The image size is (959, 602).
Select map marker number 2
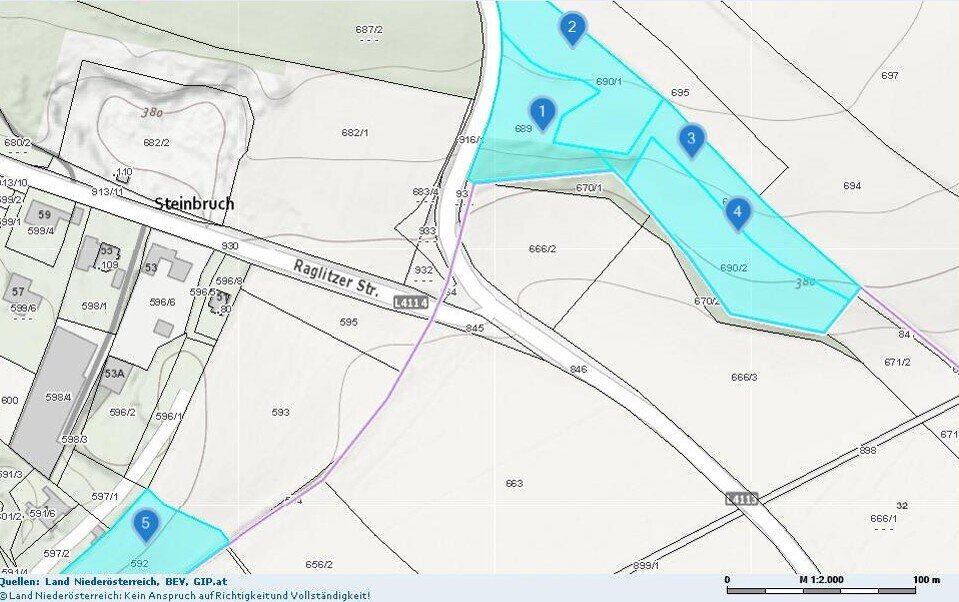[x=572, y=27]
